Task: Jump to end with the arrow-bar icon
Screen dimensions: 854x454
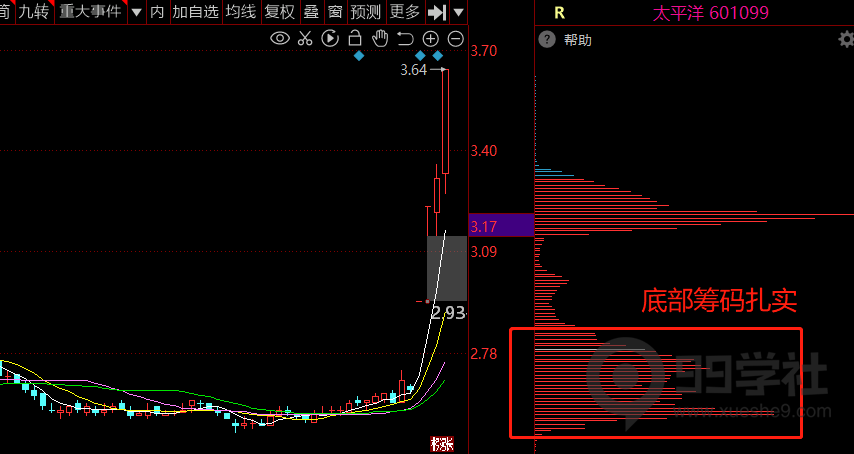Action: coord(437,12)
